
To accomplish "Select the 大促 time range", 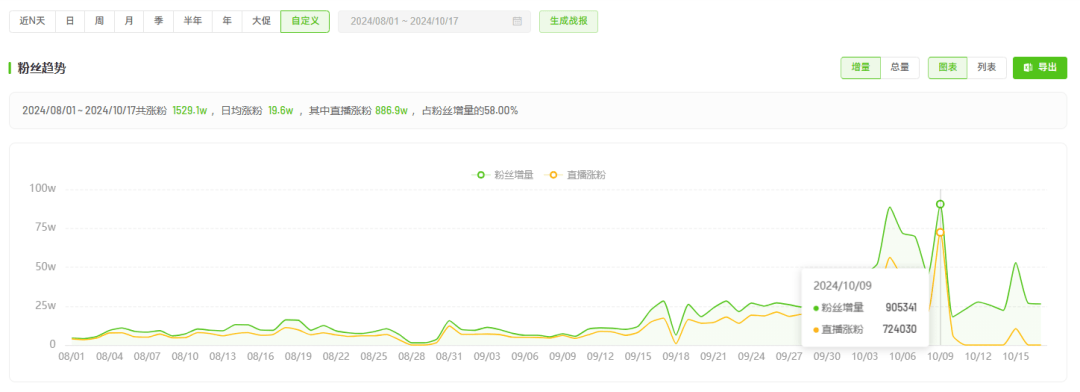I will (261, 21).
